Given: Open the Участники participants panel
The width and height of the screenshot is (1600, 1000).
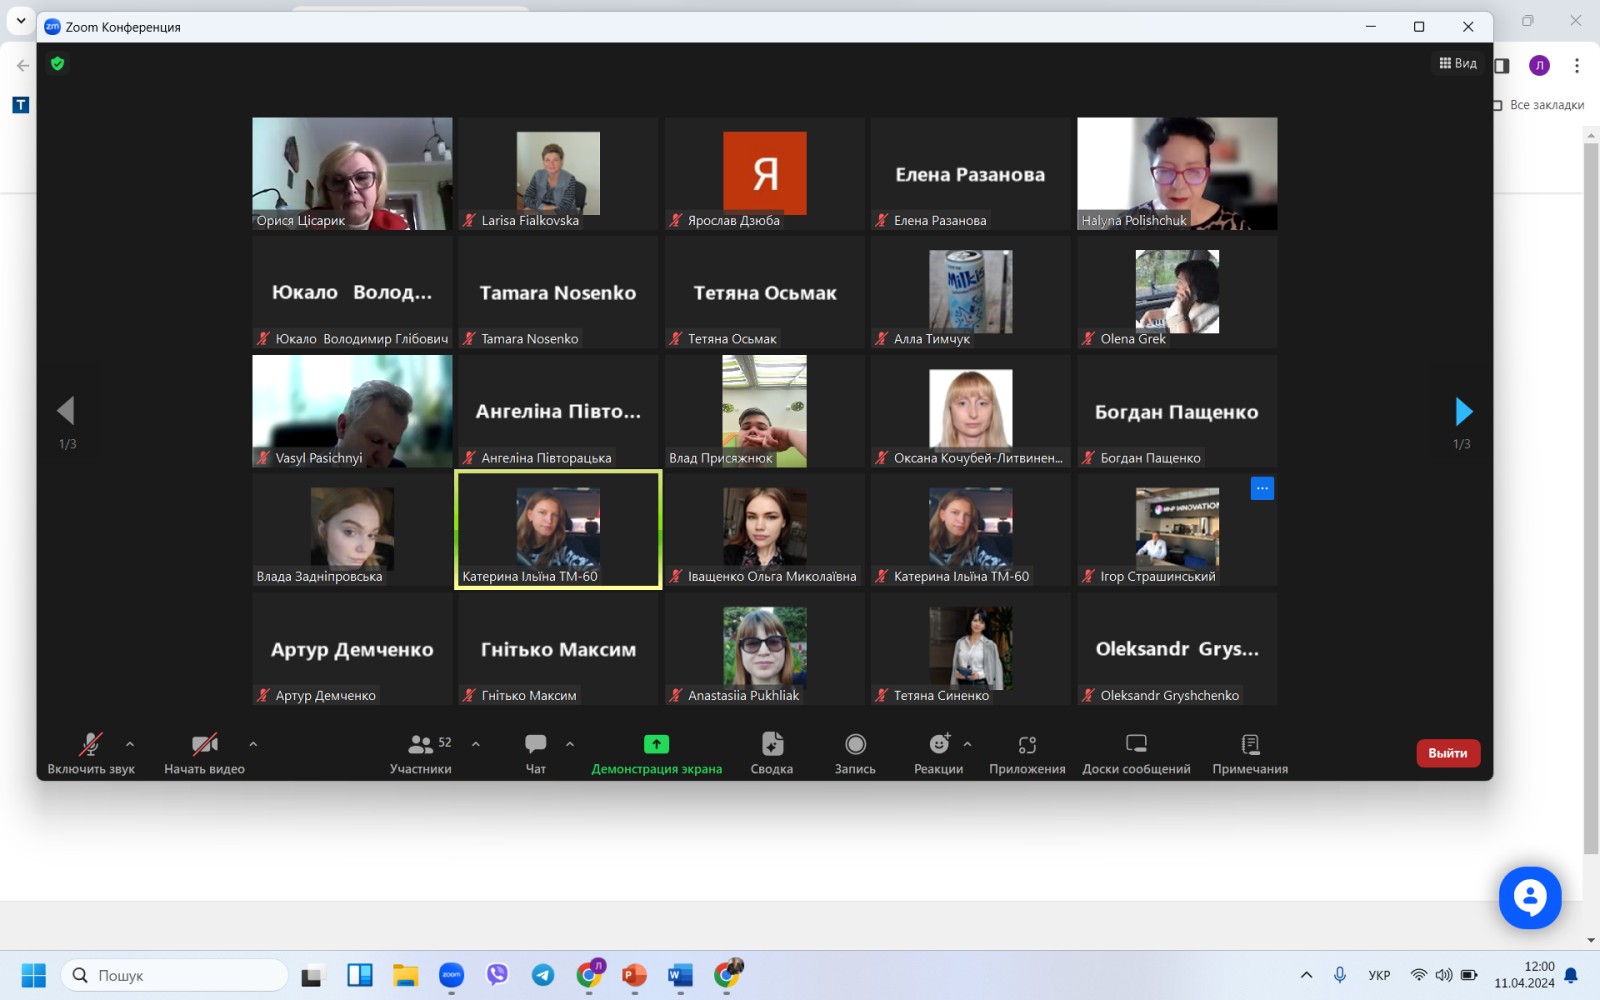Looking at the screenshot, I should point(421,752).
